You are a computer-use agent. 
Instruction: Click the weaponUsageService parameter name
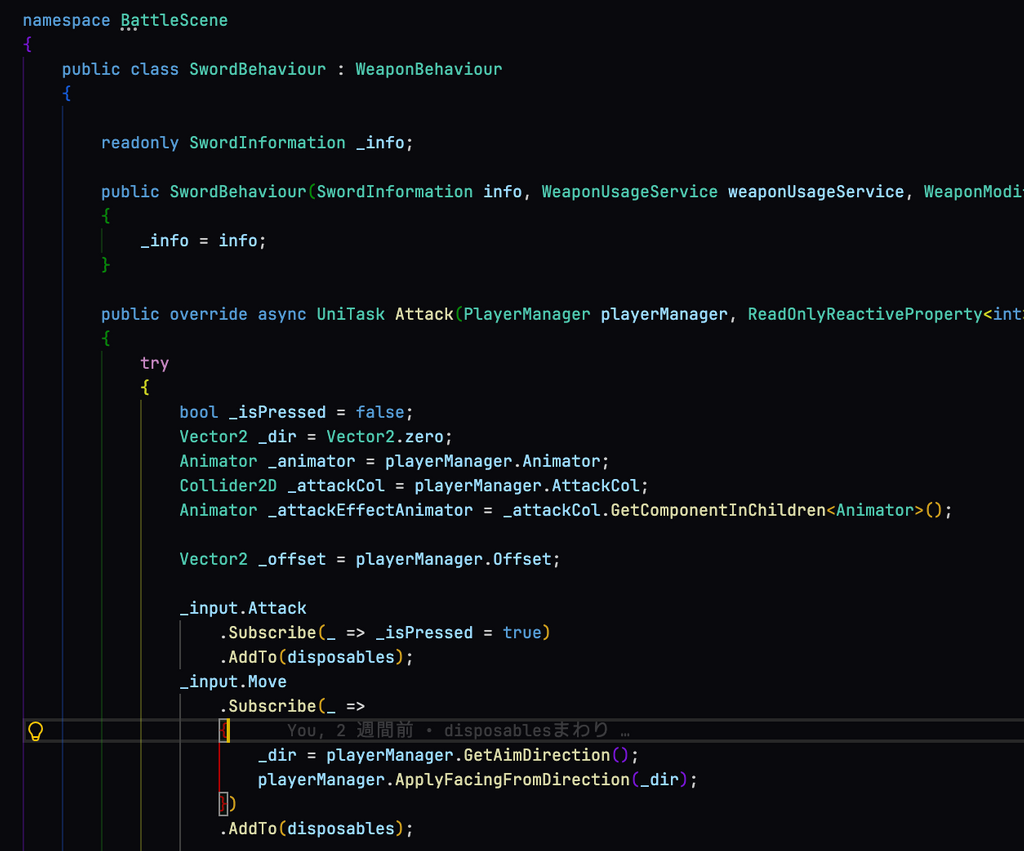[815, 191]
